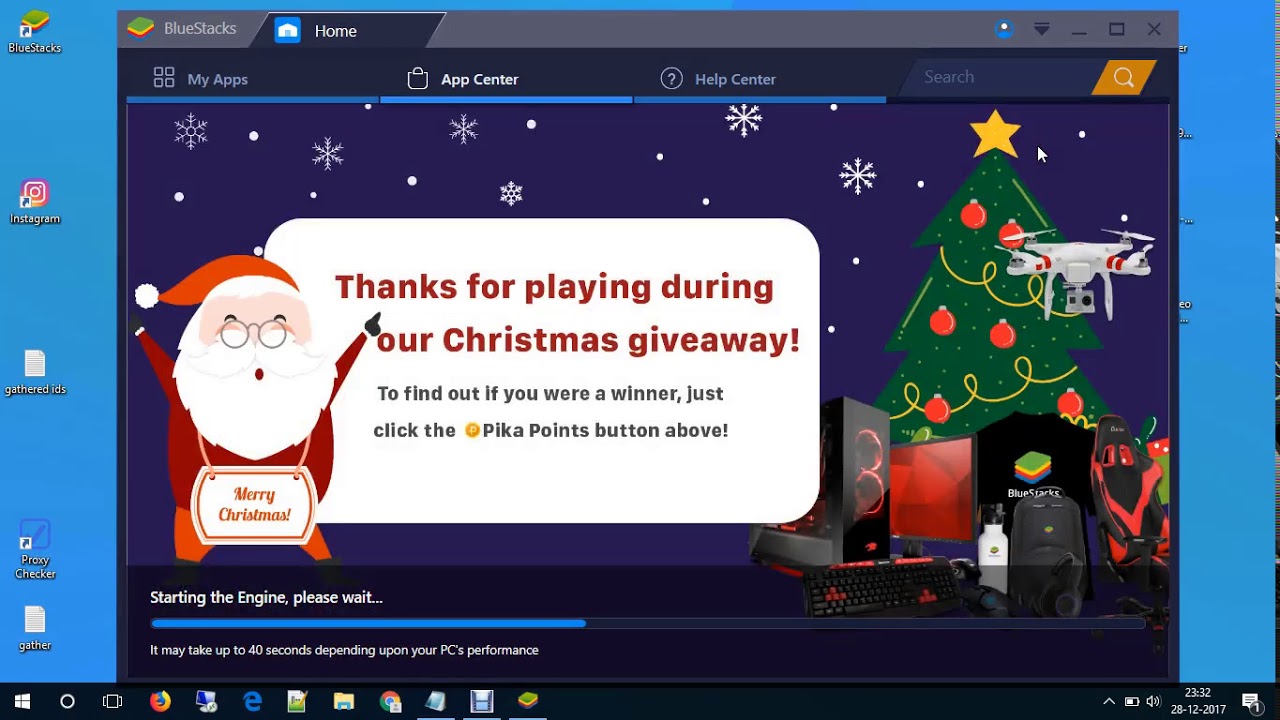Select the 'gather' desktop file
This screenshot has width=1280, height=720.
(35, 628)
